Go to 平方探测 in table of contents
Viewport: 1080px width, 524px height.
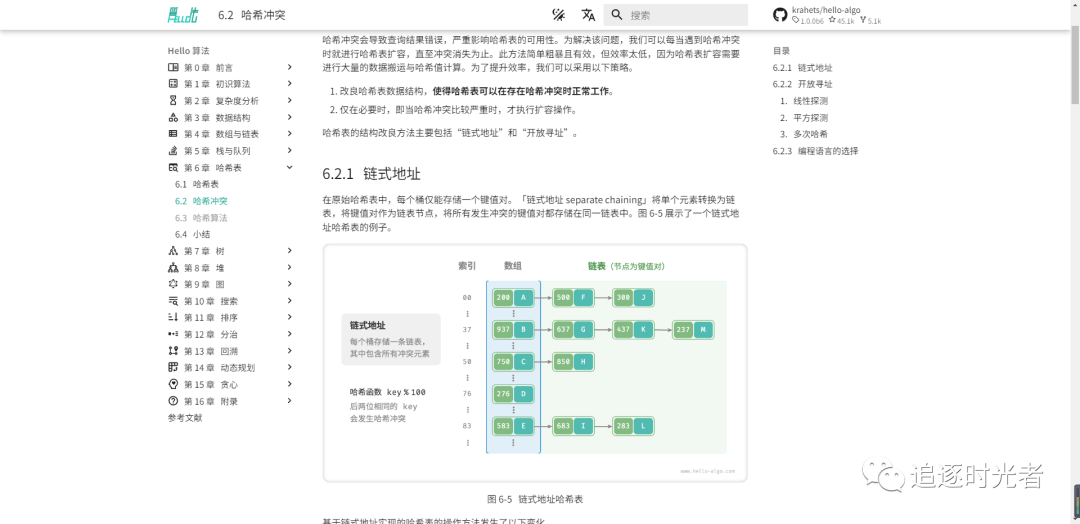click(810, 118)
